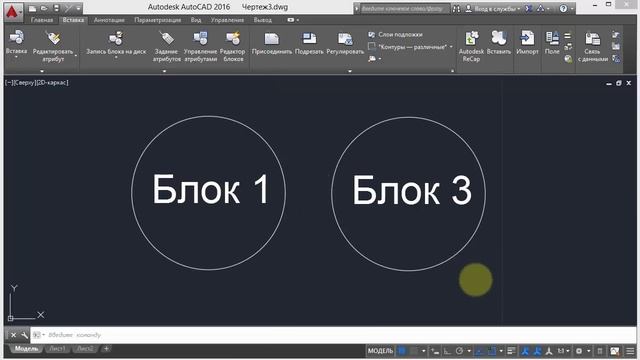Click the Подрезать clip icon

point(309,39)
